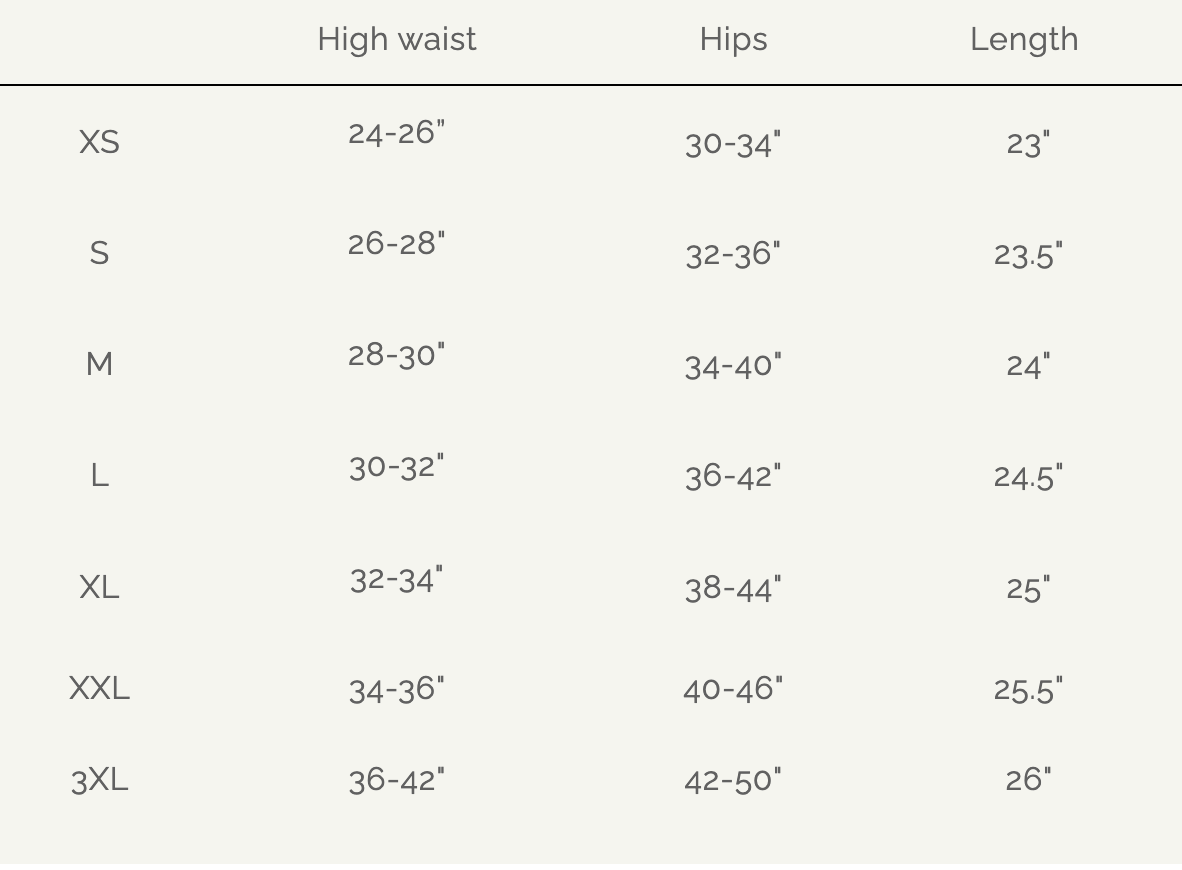Click the 30-32" high waist cell
The height and width of the screenshot is (870, 1182).
point(397,467)
